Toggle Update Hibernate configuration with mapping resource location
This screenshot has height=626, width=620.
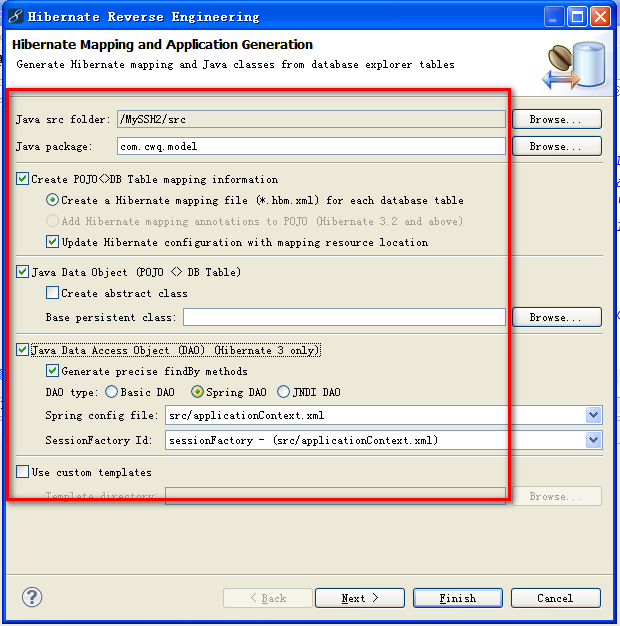(52, 242)
